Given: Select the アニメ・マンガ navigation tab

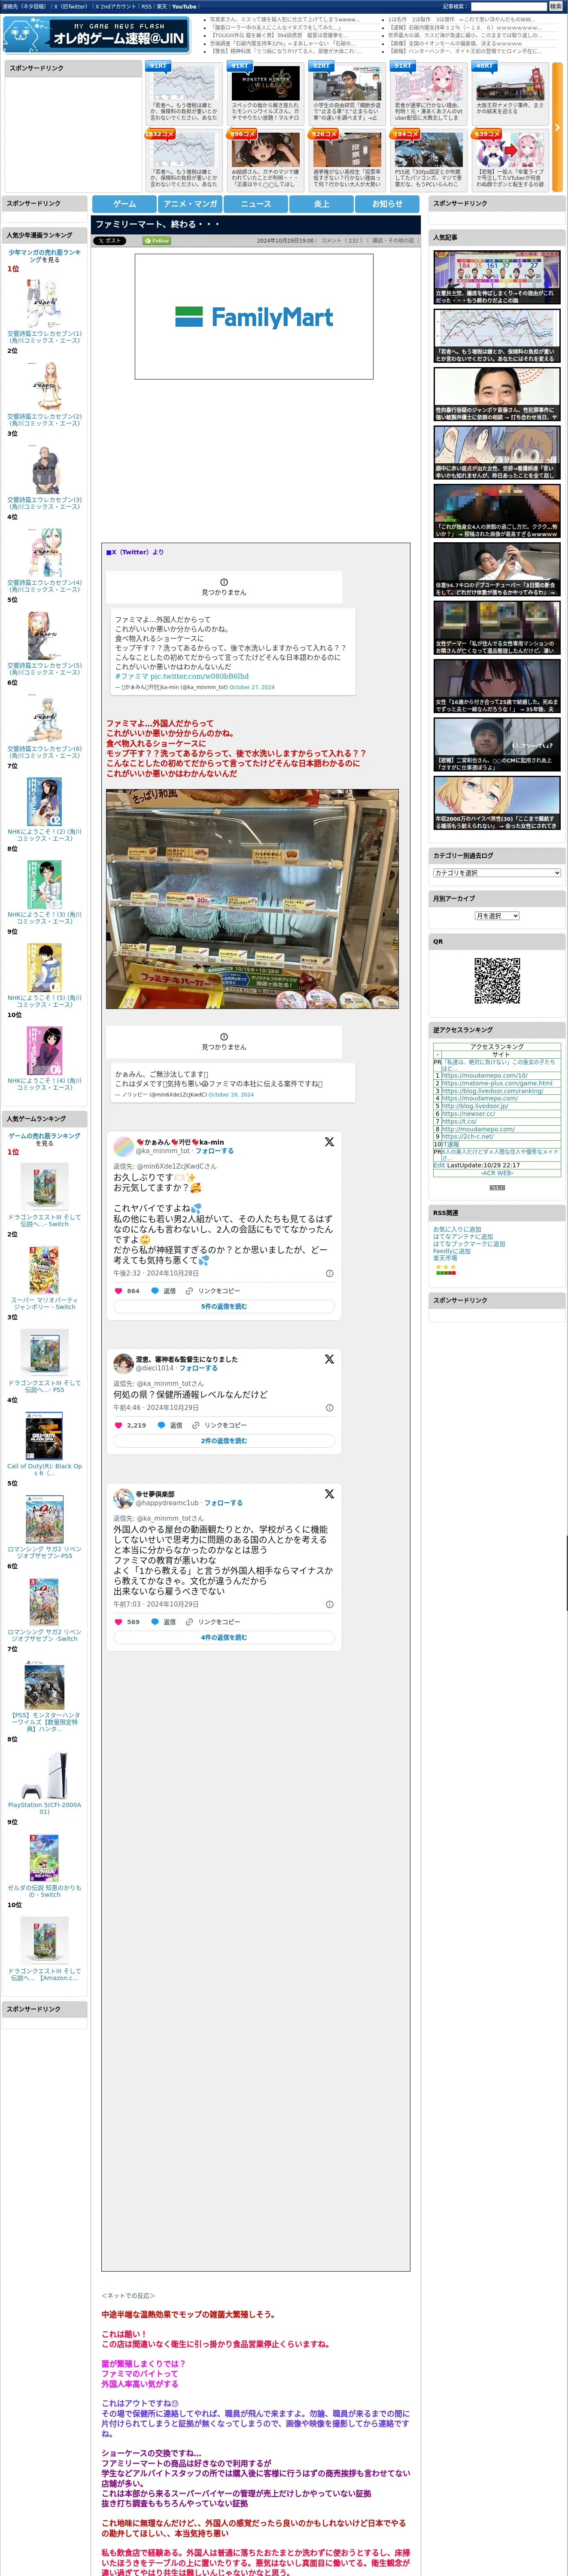Looking at the screenshot, I should click(190, 204).
